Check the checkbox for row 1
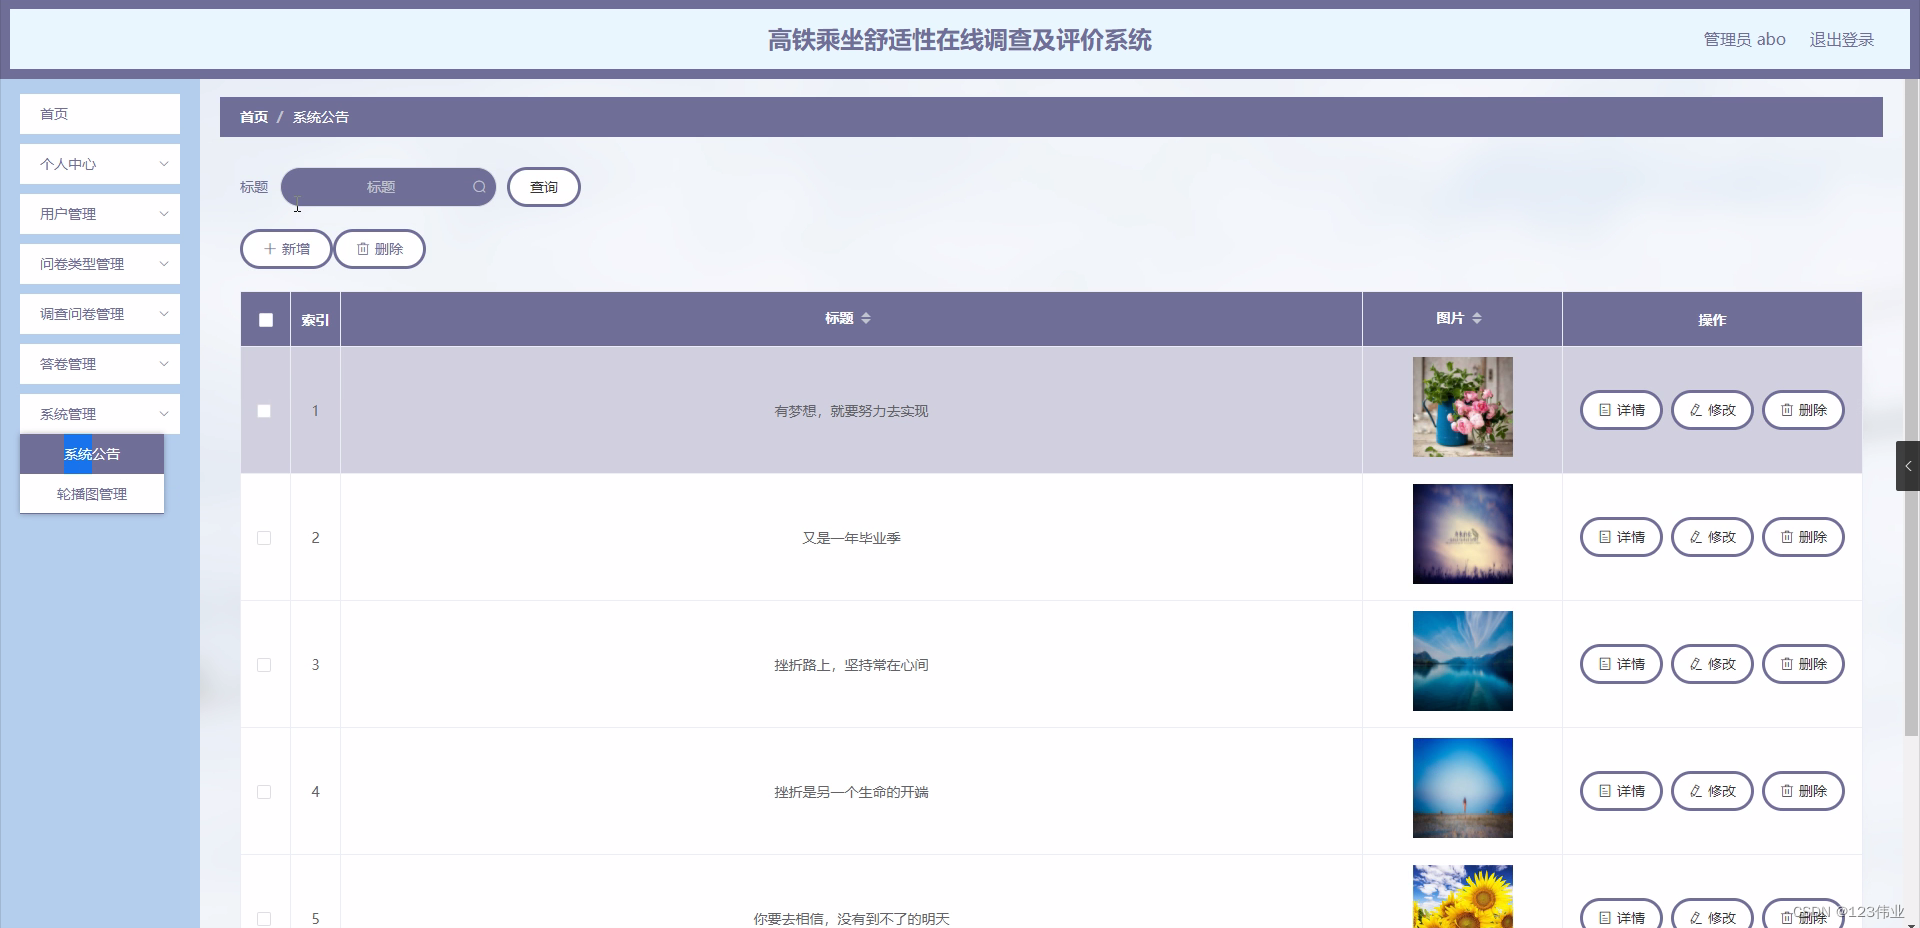1920x928 pixels. click(x=264, y=410)
